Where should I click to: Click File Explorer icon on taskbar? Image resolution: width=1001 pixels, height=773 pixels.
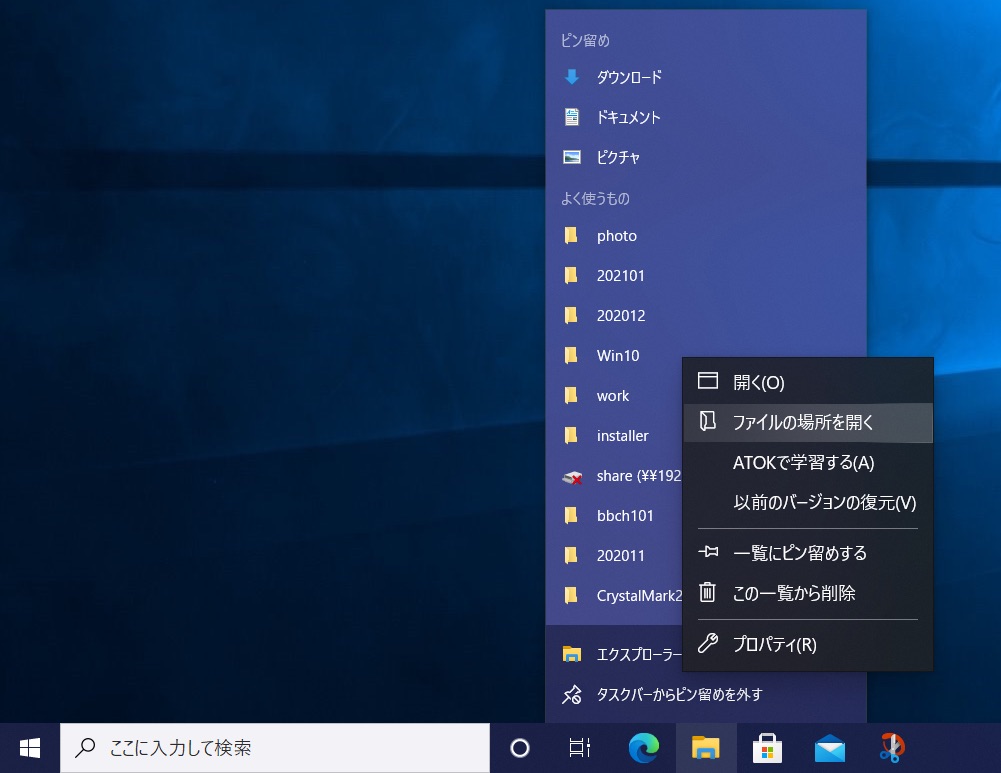pyautogui.click(x=705, y=747)
